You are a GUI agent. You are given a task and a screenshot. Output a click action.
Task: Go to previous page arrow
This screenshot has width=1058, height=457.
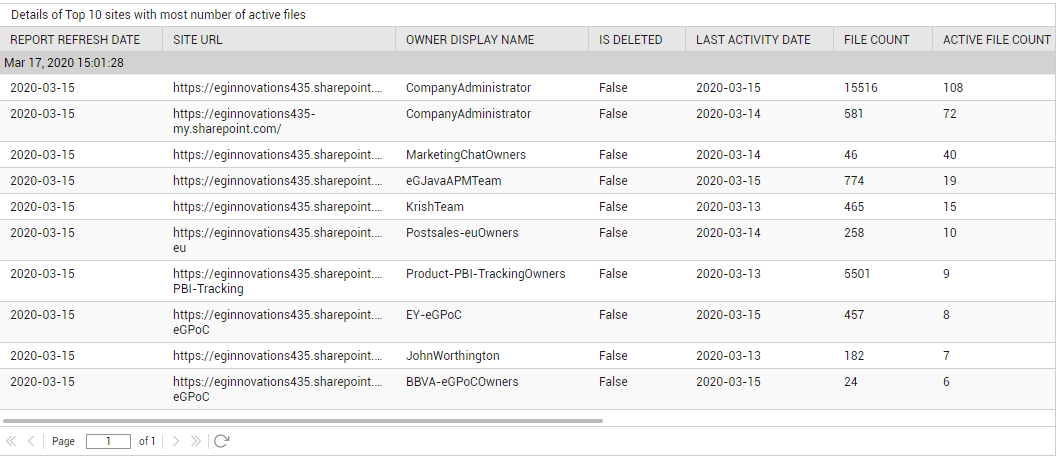coord(31,441)
